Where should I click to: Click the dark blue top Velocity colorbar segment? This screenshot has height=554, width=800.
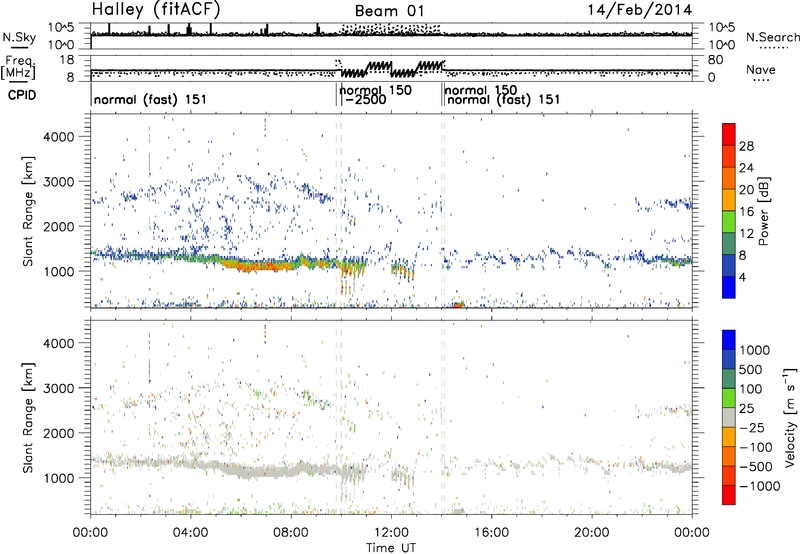coord(729,339)
